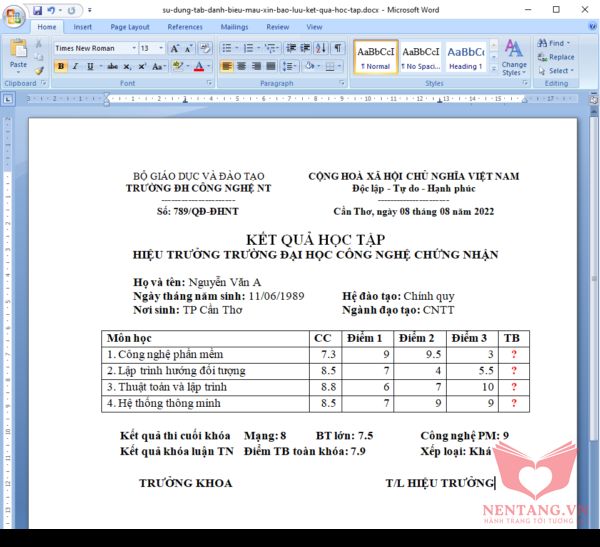Click the Format Painter brush icon

(39, 71)
